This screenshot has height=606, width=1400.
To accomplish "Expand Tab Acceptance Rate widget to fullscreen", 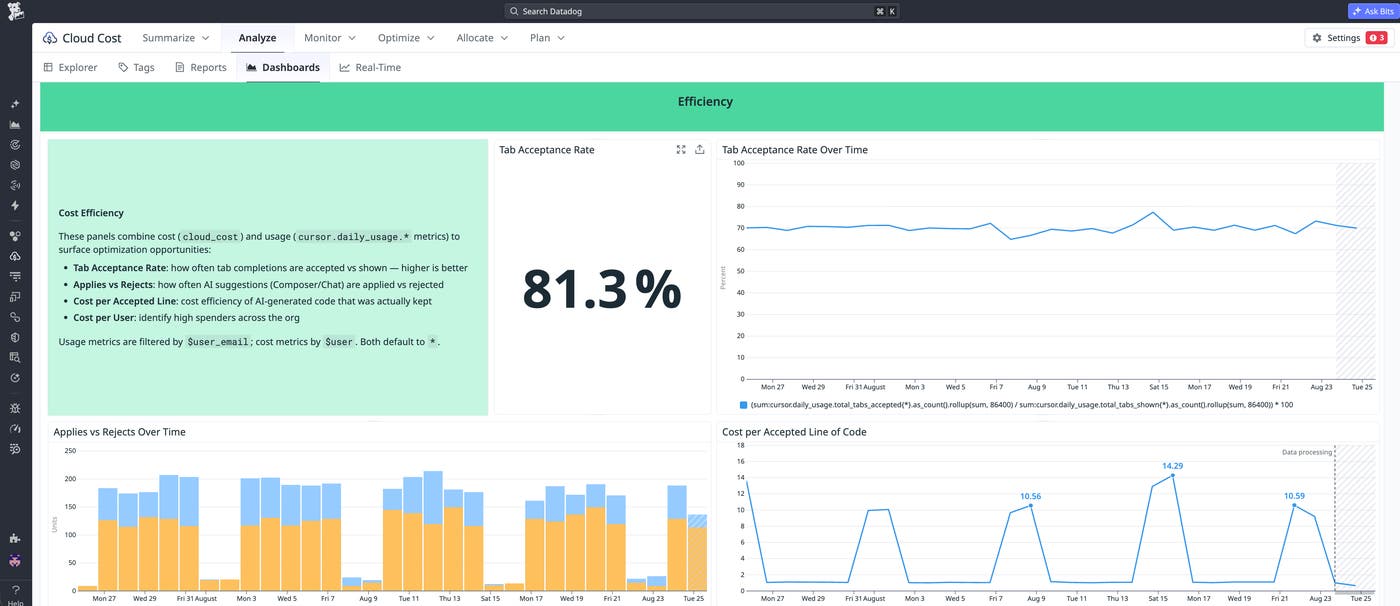I will [x=681, y=149].
